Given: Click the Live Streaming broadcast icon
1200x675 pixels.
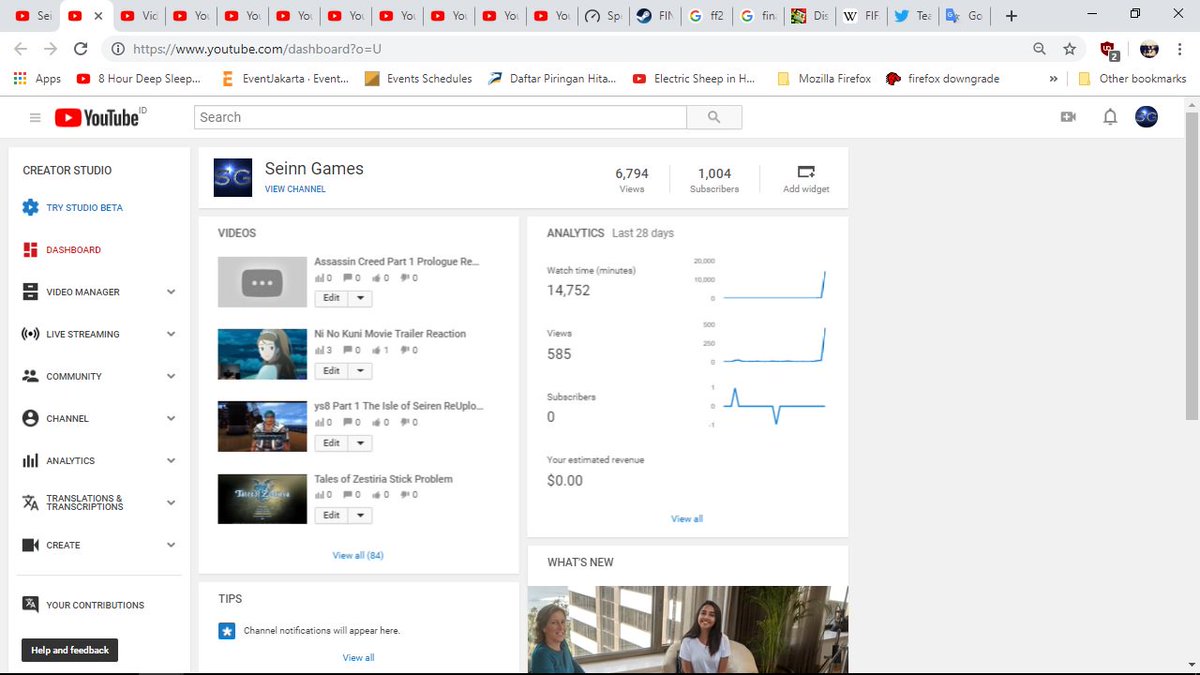Looking at the screenshot, I should [x=30, y=334].
